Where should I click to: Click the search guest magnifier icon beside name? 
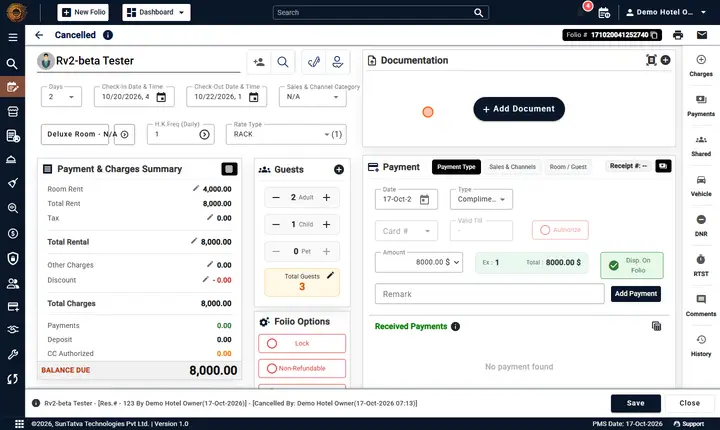[x=283, y=62]
